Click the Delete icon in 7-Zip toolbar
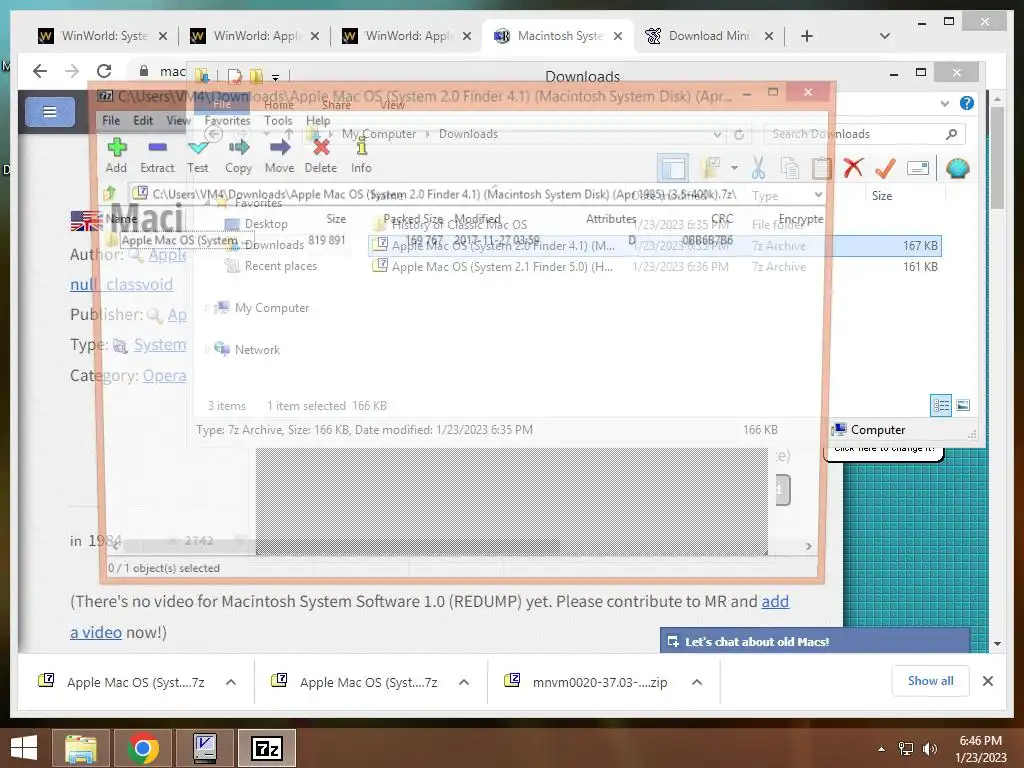Image resolution: width=1024 pixels, height=768 pixels. point(321,148)
